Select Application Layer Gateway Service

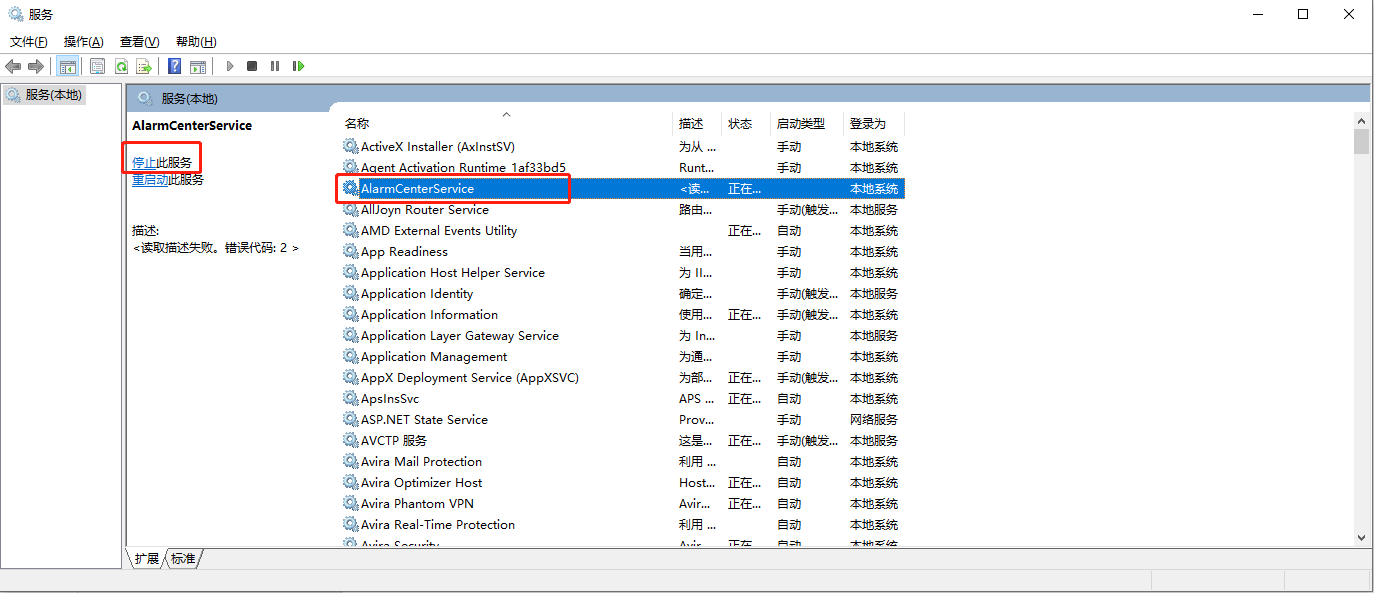[x=622, y=336]
